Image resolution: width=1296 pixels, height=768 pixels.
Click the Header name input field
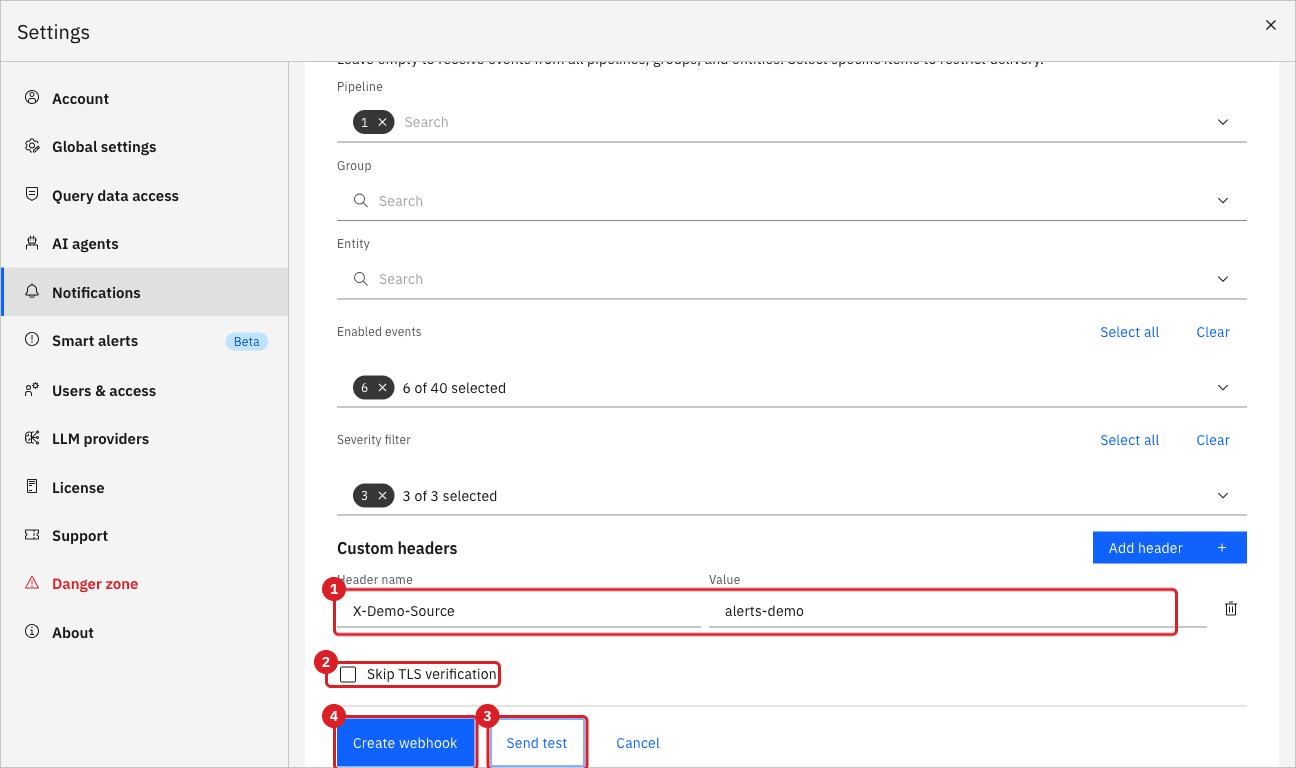(x=519, y=611)
